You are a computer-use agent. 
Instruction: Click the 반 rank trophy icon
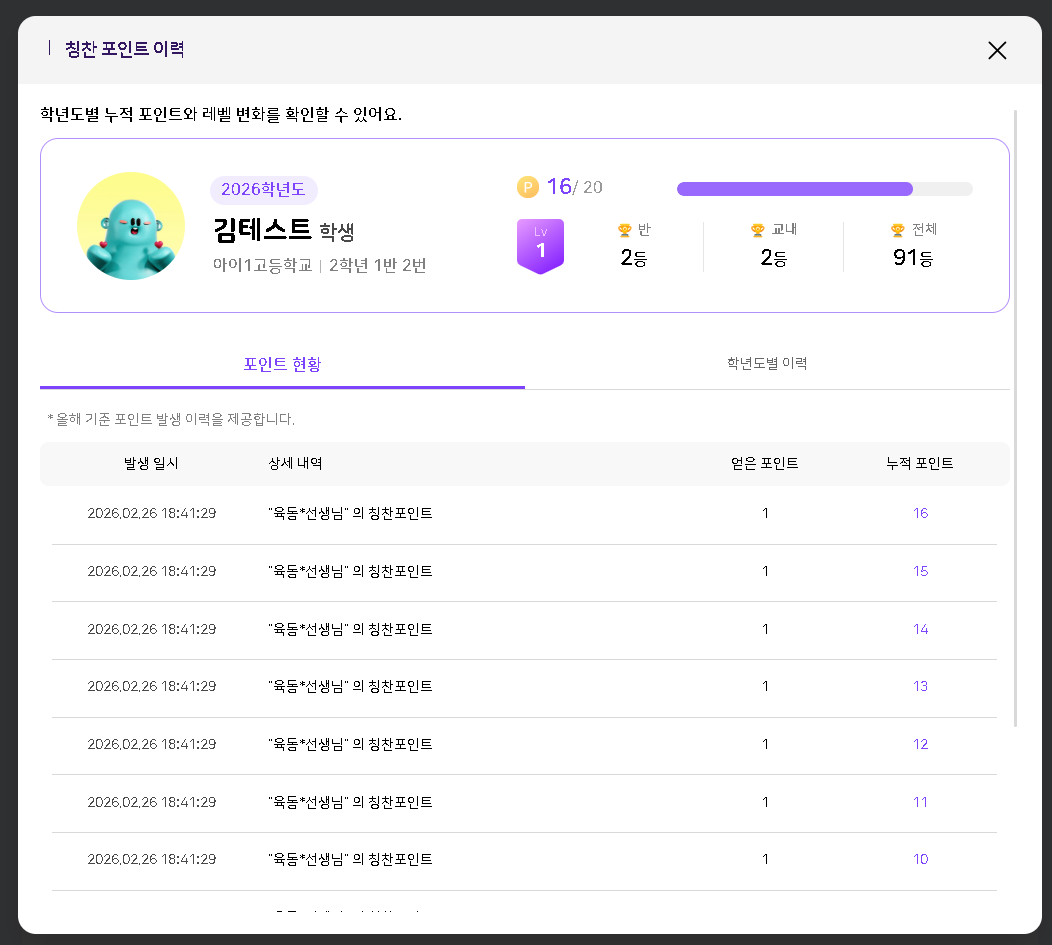point(625,230)
